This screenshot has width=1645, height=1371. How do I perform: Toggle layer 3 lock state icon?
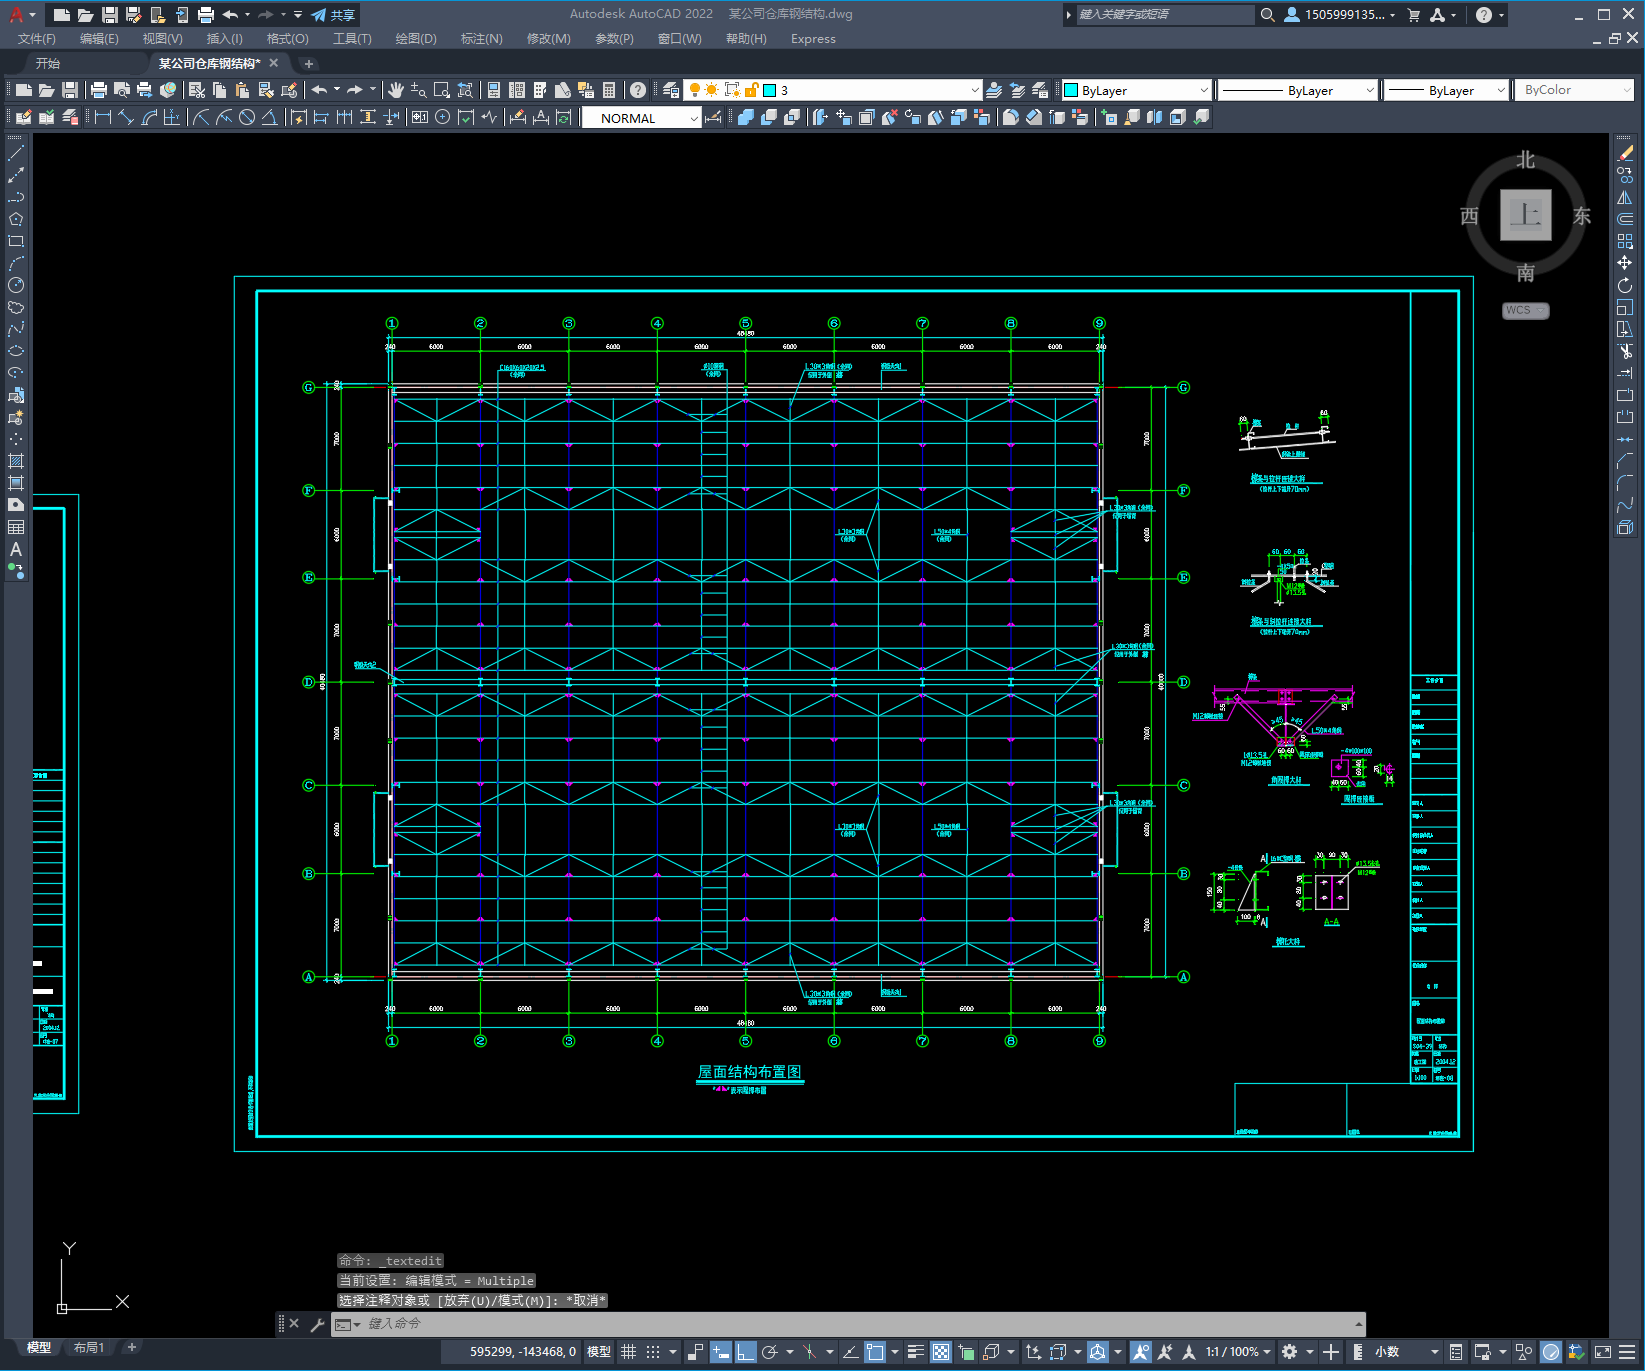(752, 90)
